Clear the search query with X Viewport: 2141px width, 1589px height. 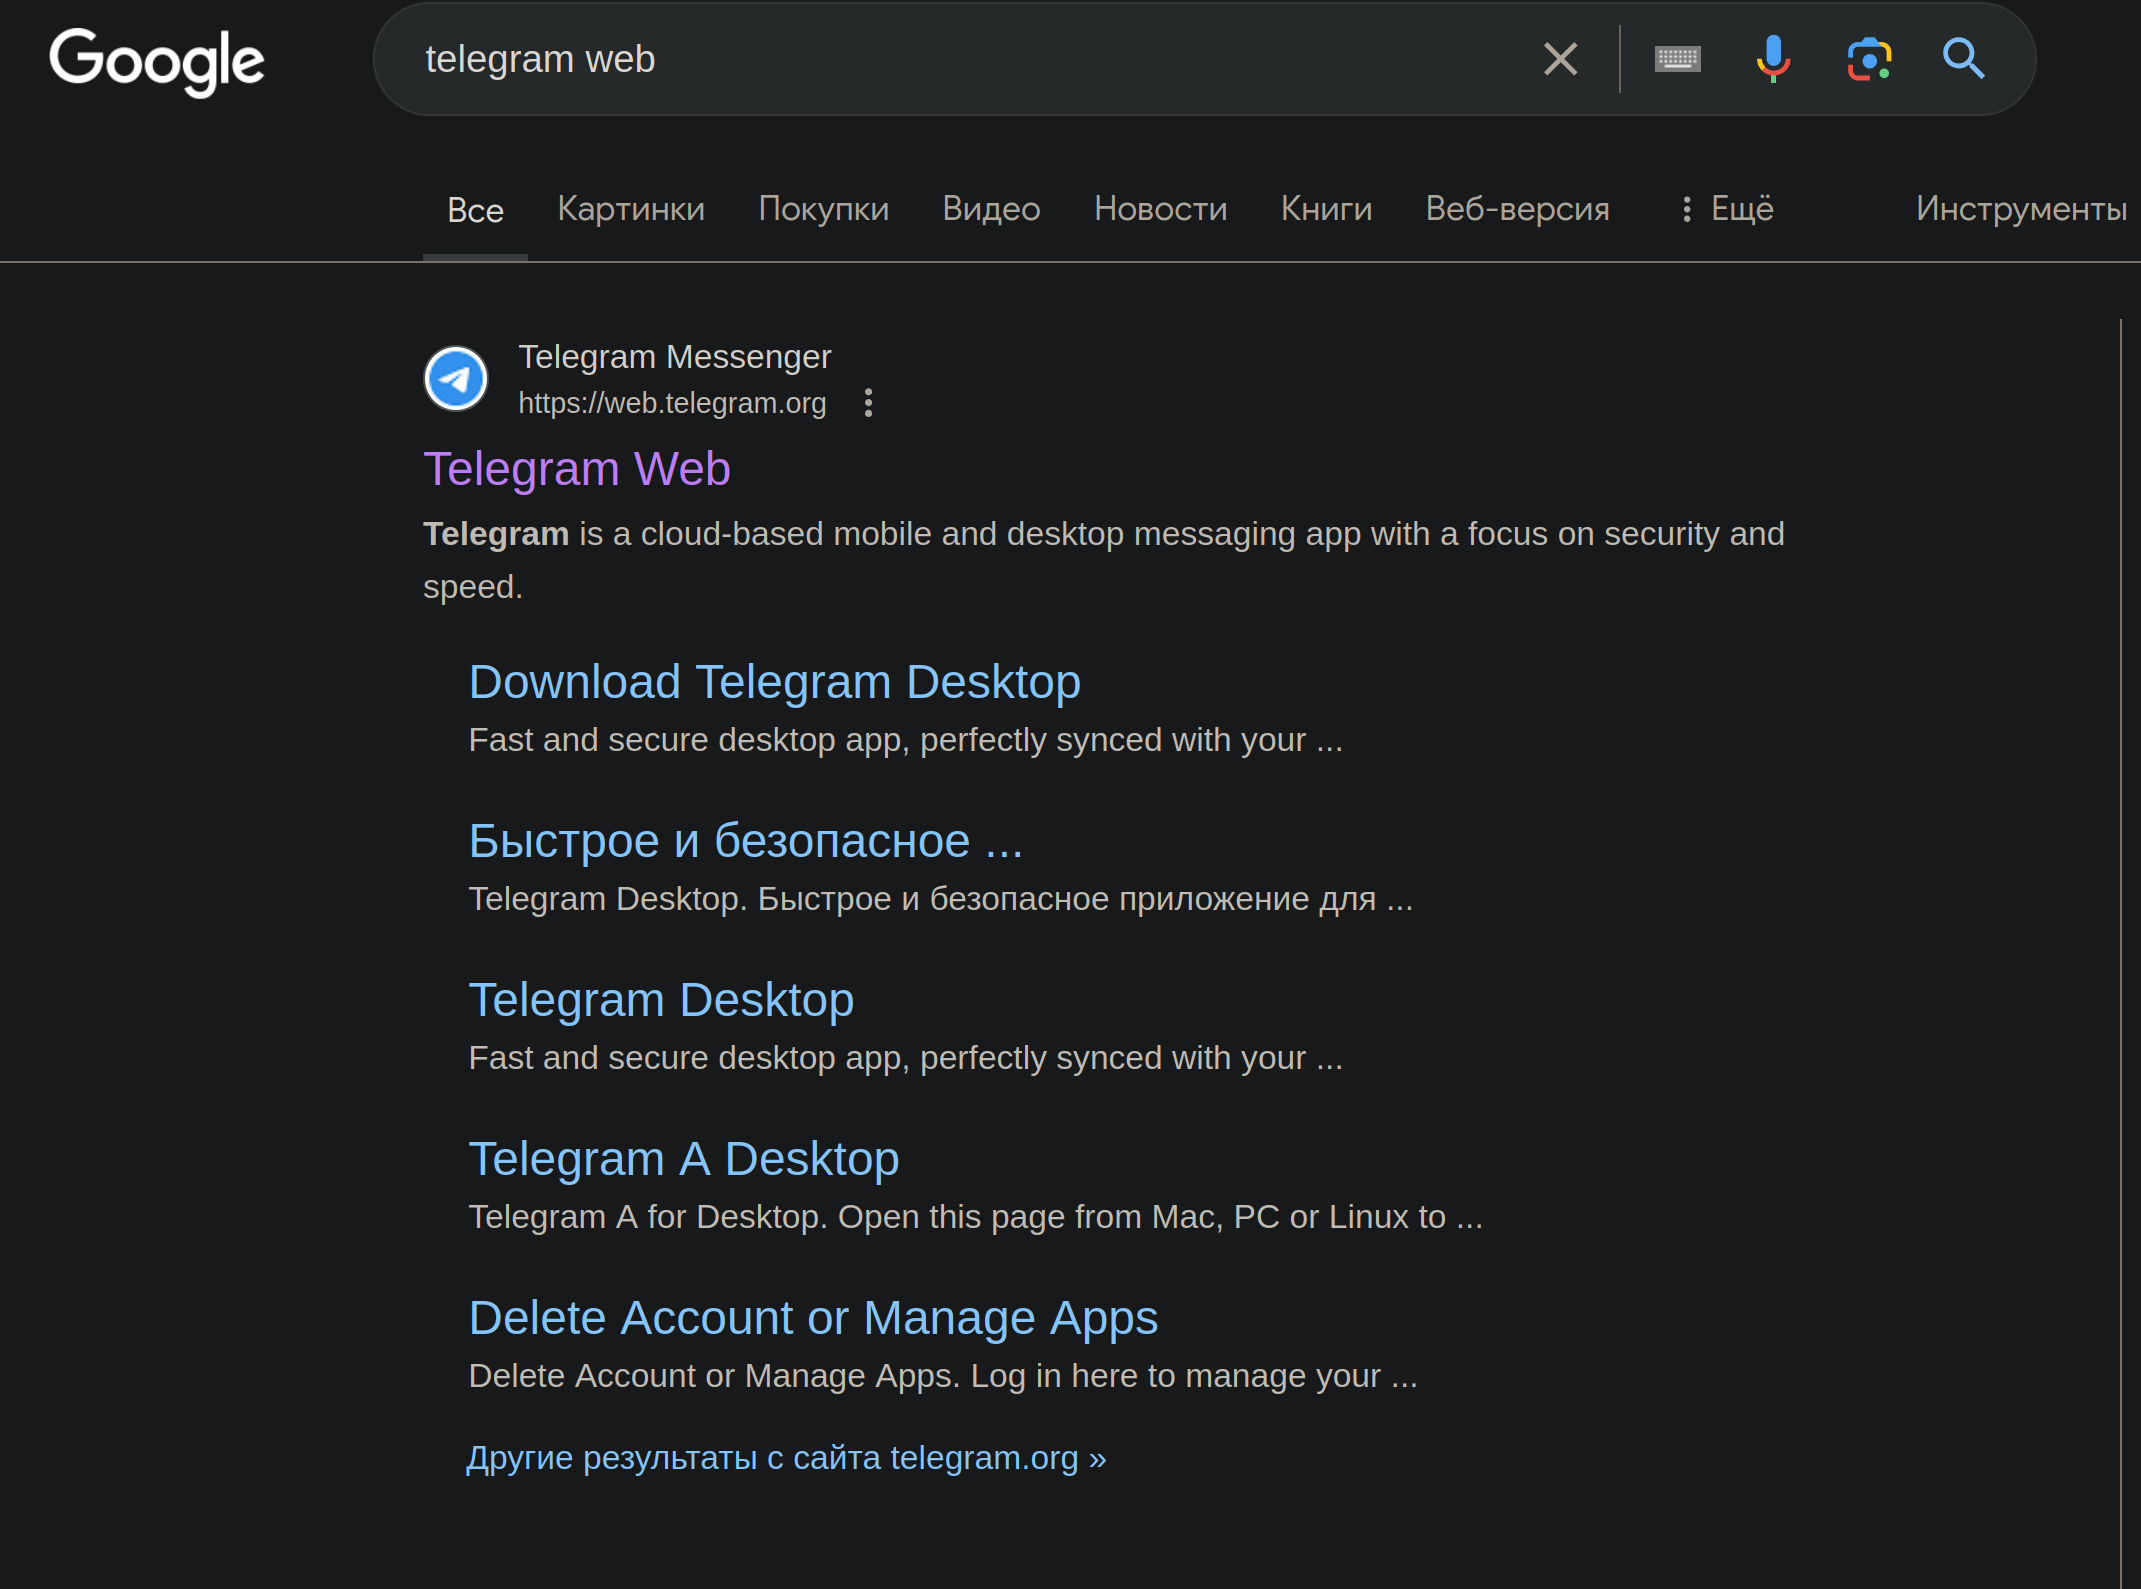point(1560,59)
